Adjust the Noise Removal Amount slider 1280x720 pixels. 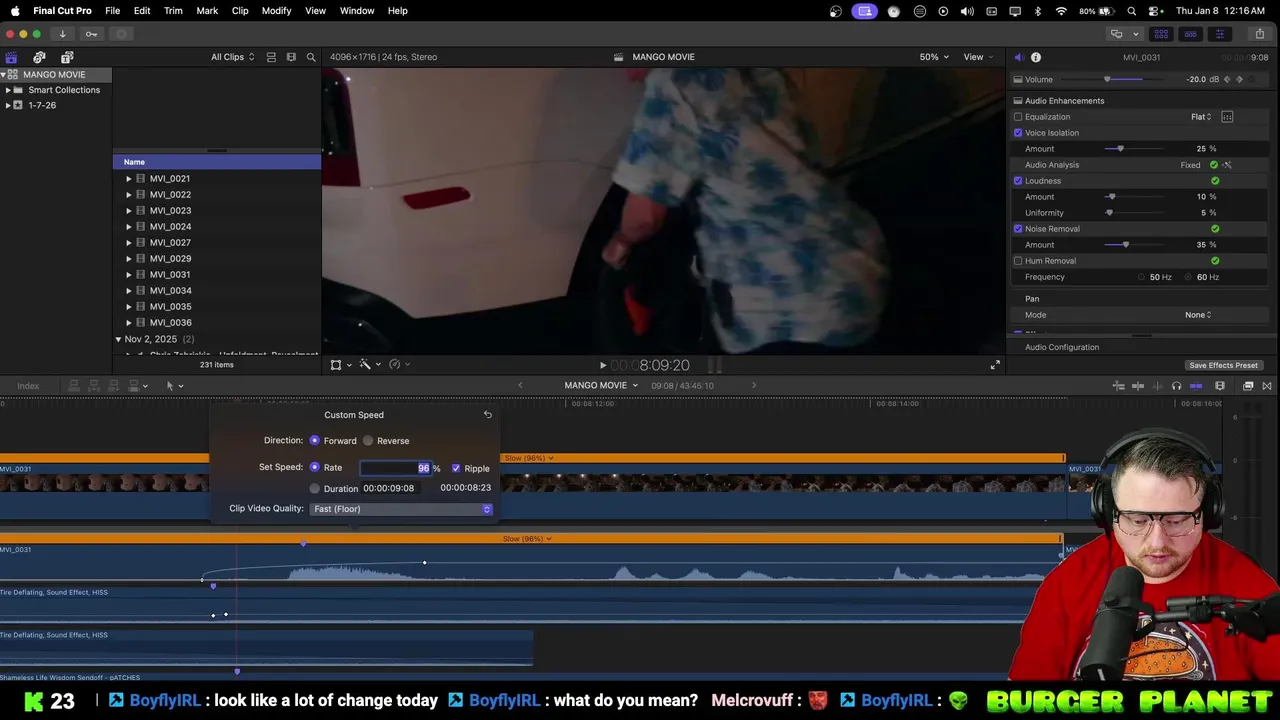1135,245
